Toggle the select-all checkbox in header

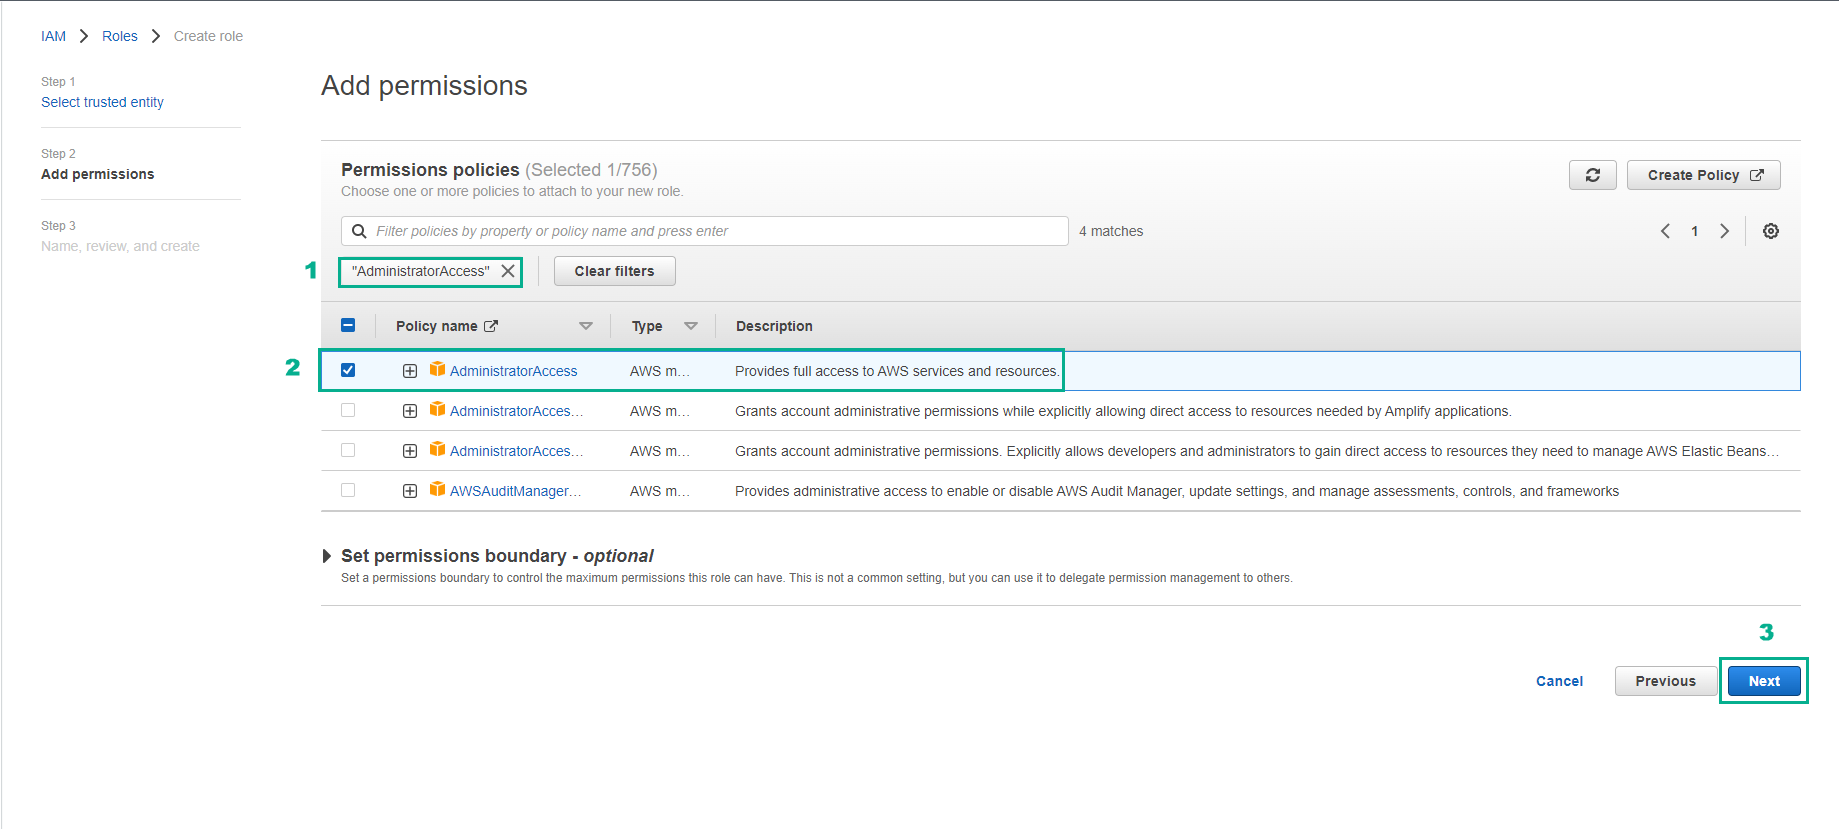348,325
